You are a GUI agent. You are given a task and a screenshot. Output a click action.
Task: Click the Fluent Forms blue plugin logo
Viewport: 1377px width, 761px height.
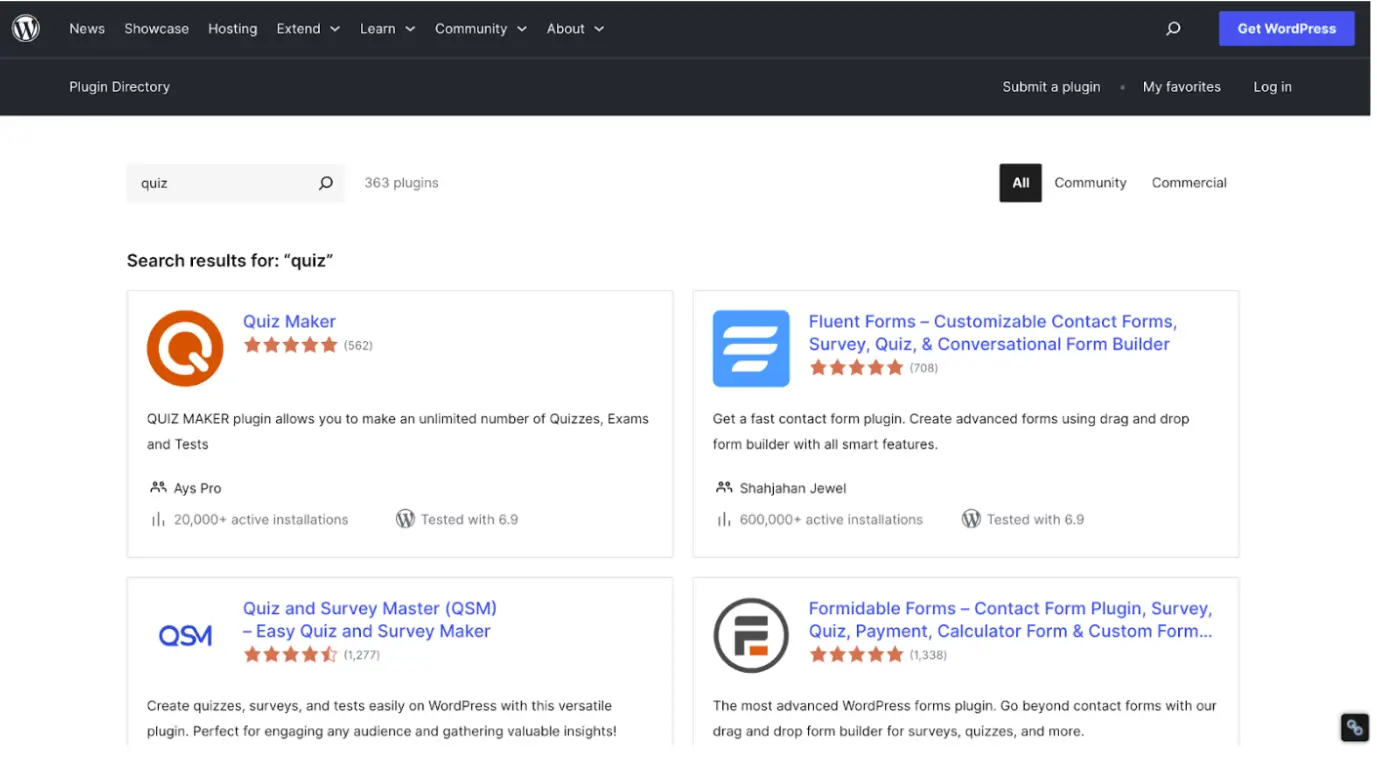(x=750, y=348)
